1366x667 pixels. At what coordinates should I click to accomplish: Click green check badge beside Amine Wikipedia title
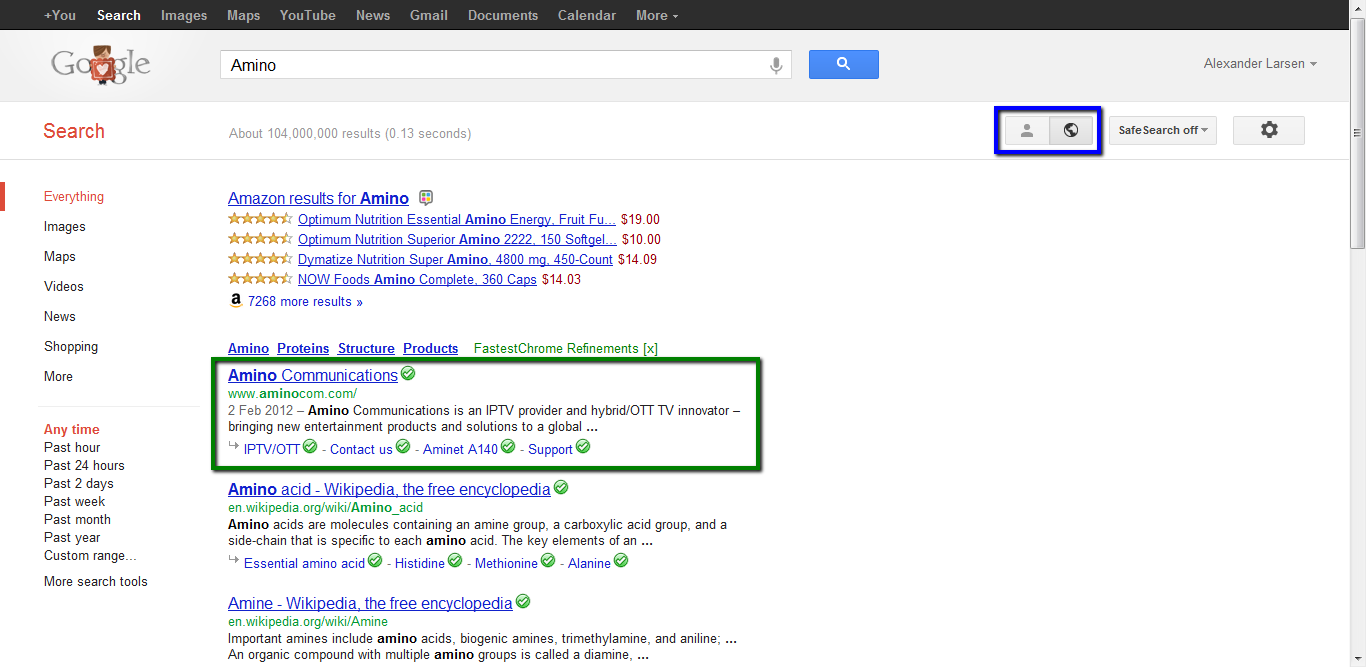[x=523, y=602]
